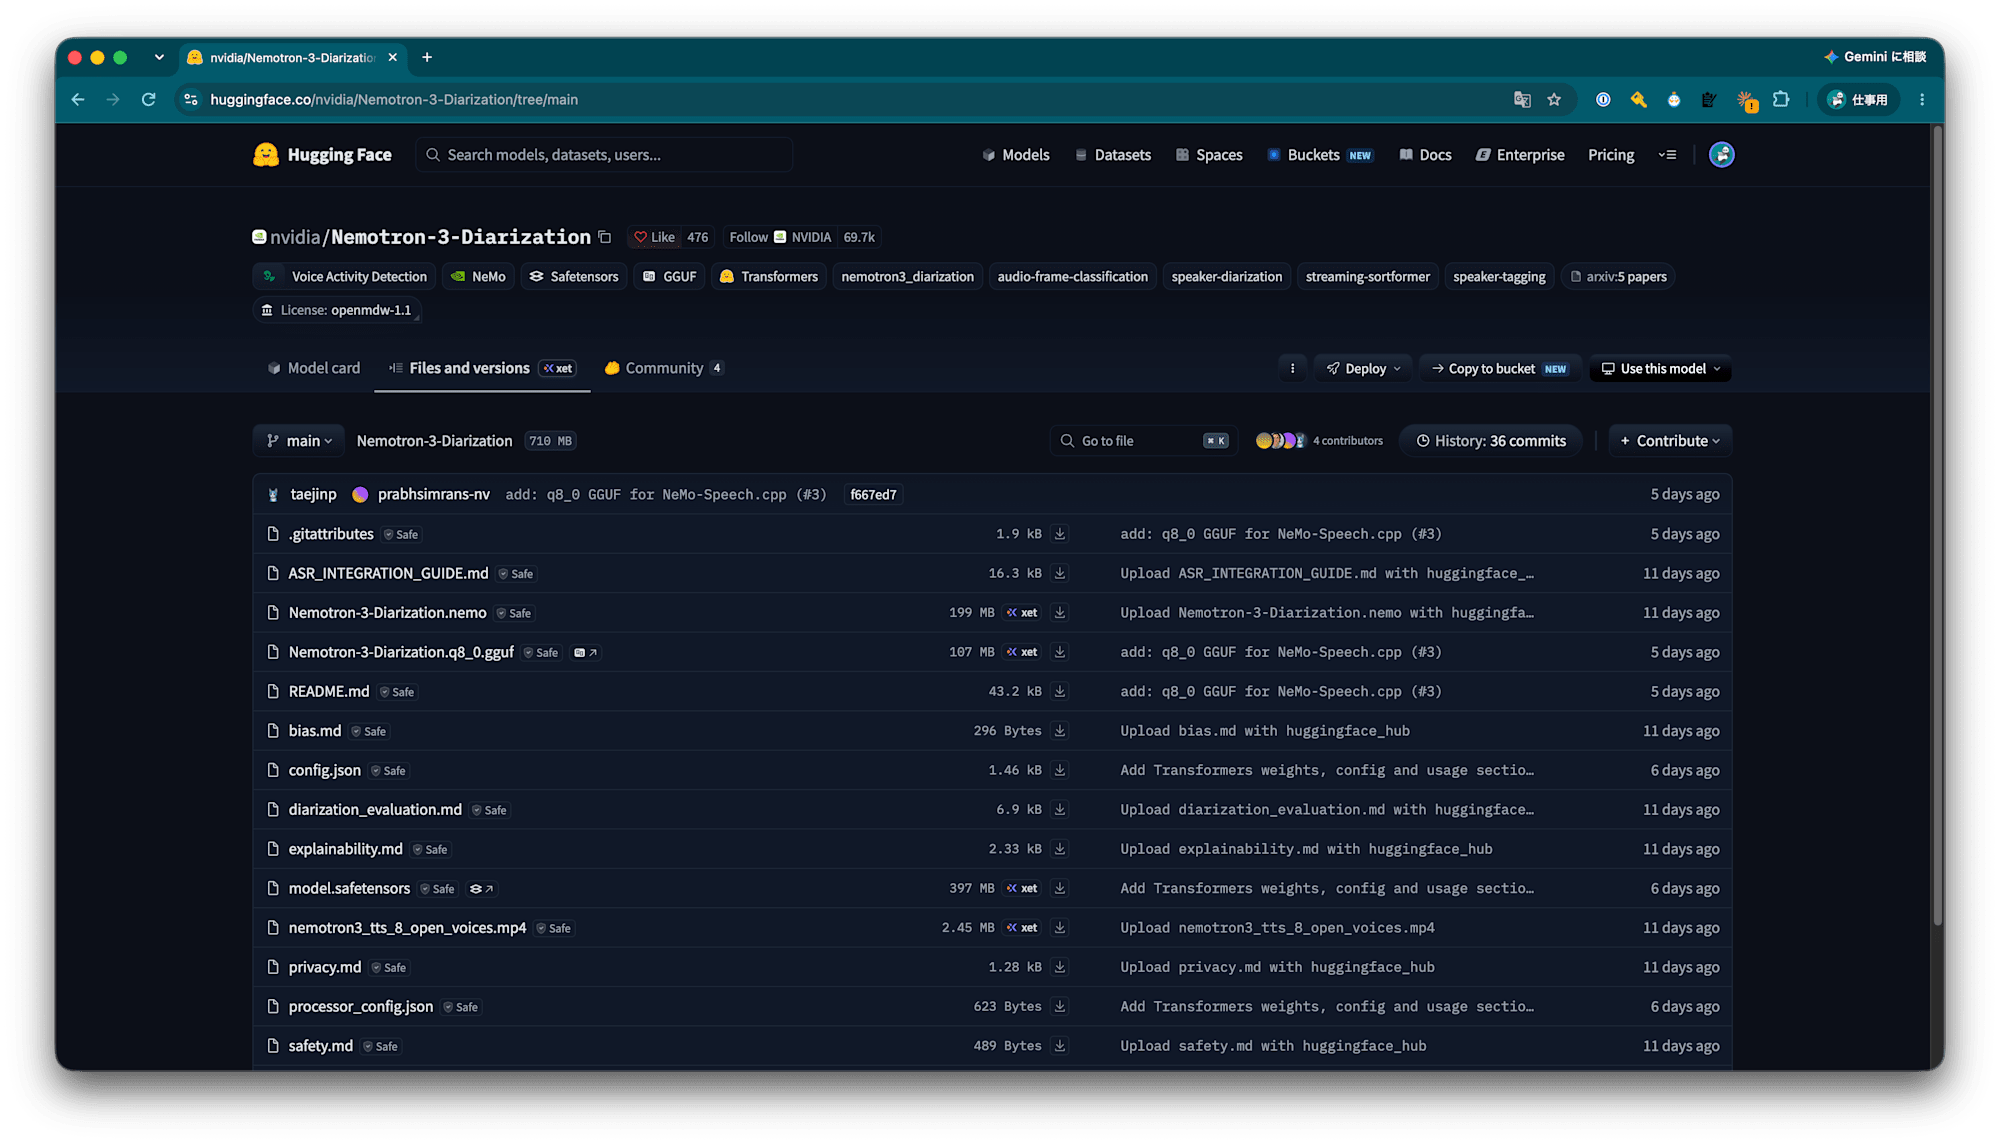Click the speaker-diarization tag
Screen dimensions: 2000x1144
(x=1226, y=277)
